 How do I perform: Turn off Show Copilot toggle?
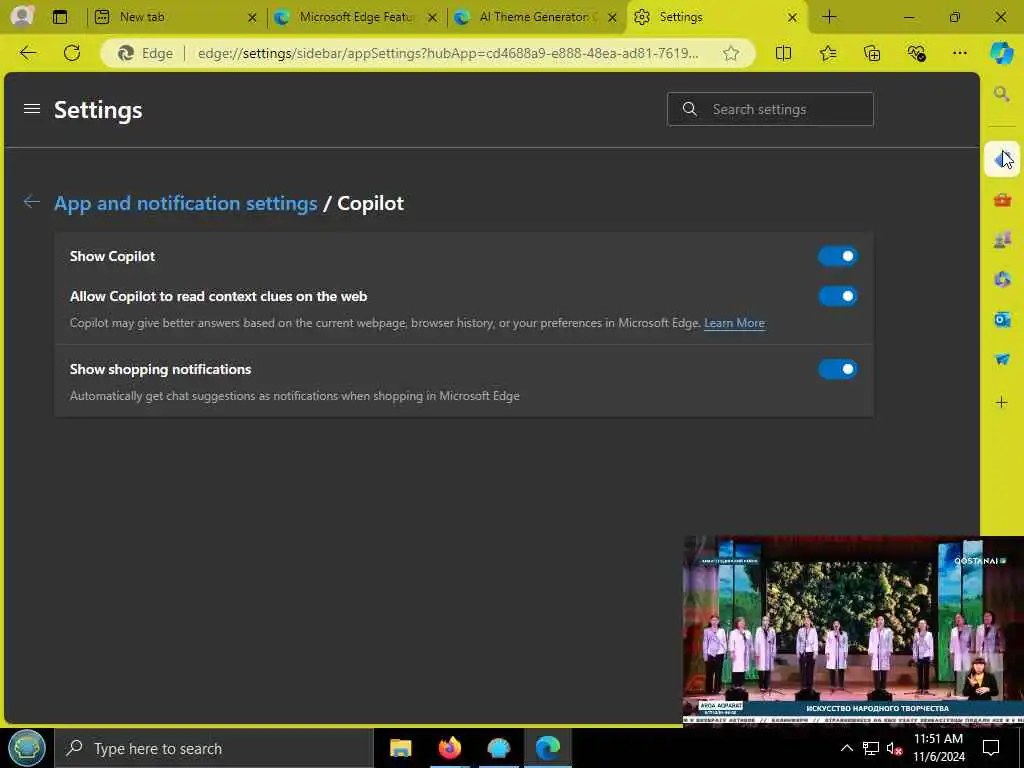(x=838, y=256)
